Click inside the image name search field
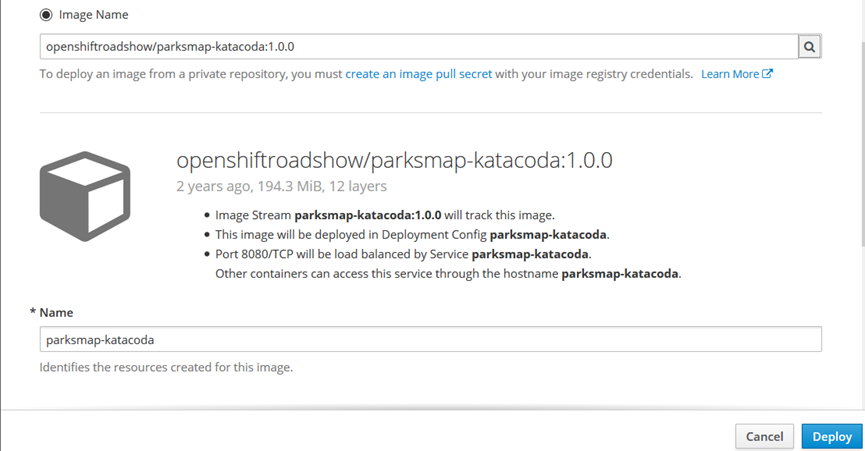The image size is (865, 451). click(x=419, y=47)
